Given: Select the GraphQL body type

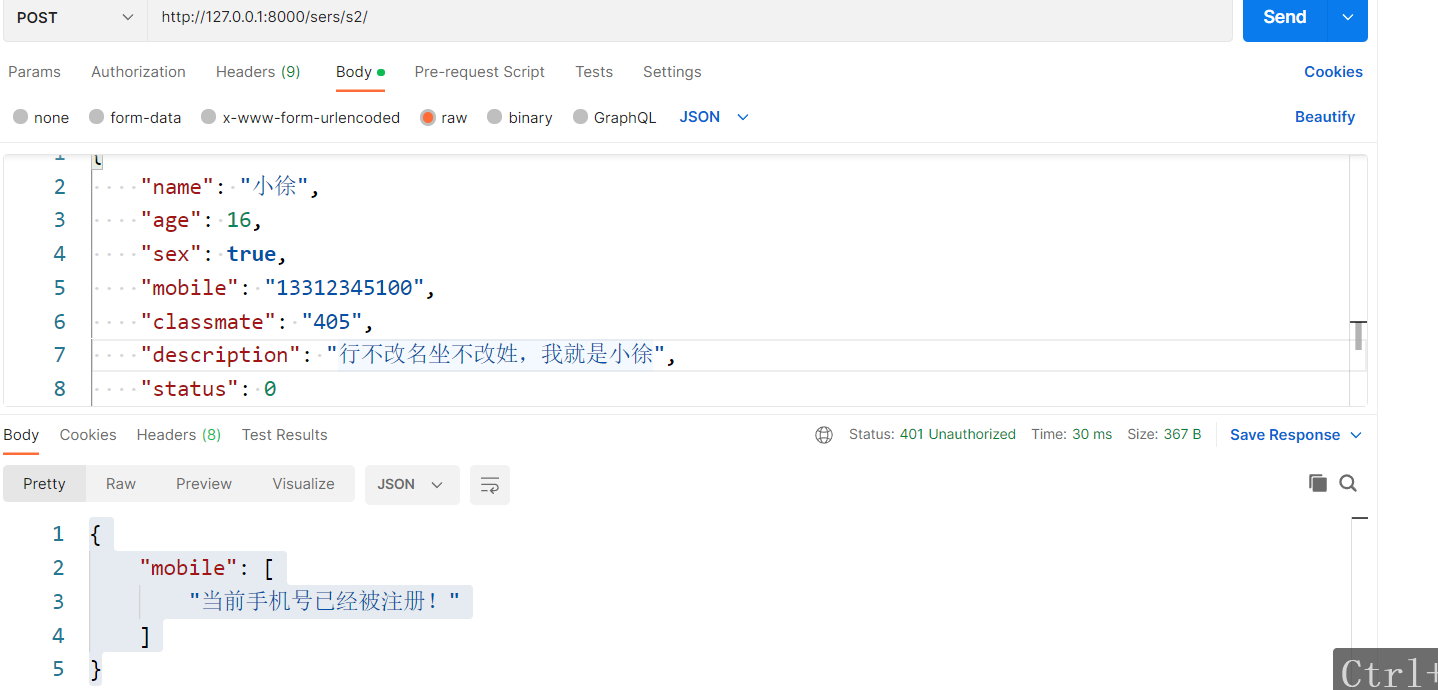Looking at the screenshot, I should pos(615,117).
